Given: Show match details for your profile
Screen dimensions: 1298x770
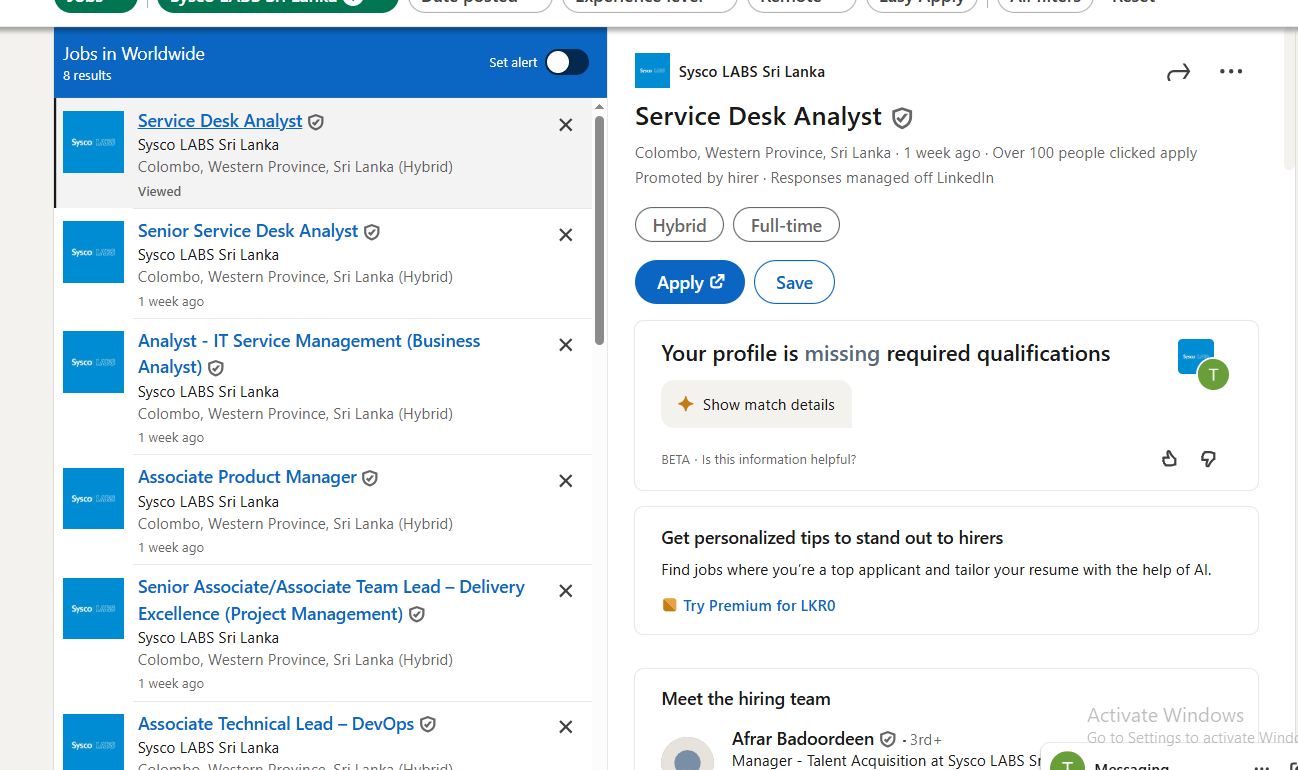Looking at the screenshot, I should click(x=756, y=404).
